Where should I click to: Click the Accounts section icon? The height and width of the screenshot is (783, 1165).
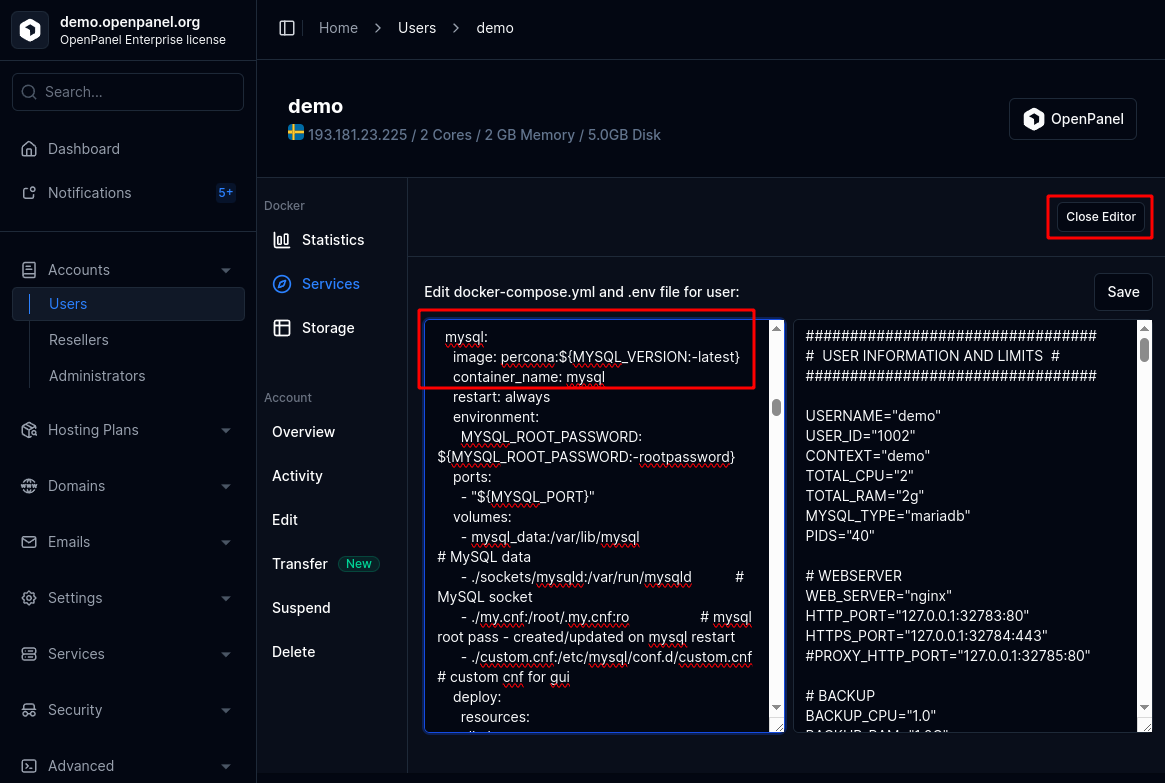pyautogui.click(x=29, y=270)
